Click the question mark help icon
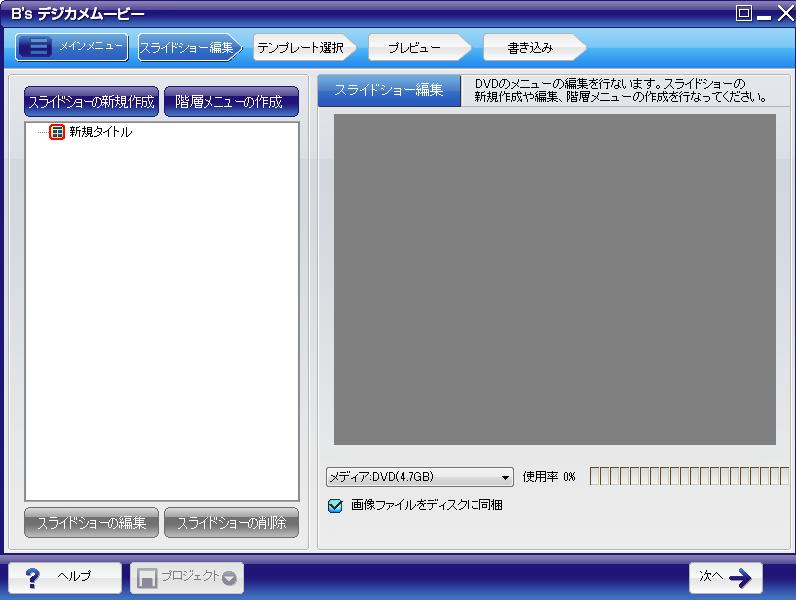Viewport: 796px width, 600px height. point(32,578)
